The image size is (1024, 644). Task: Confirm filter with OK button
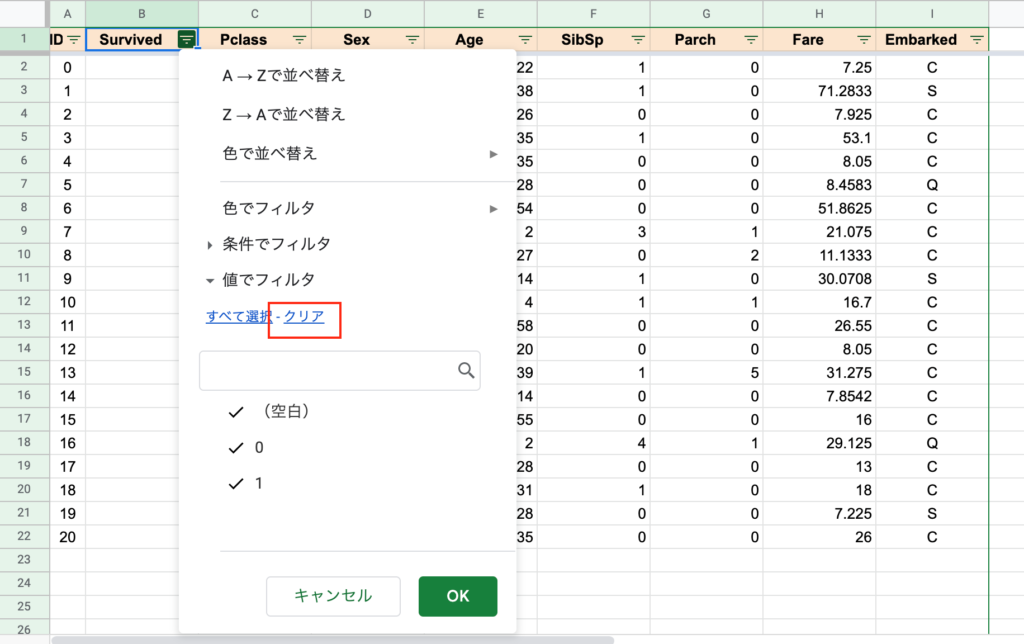(x=458, y=596)
